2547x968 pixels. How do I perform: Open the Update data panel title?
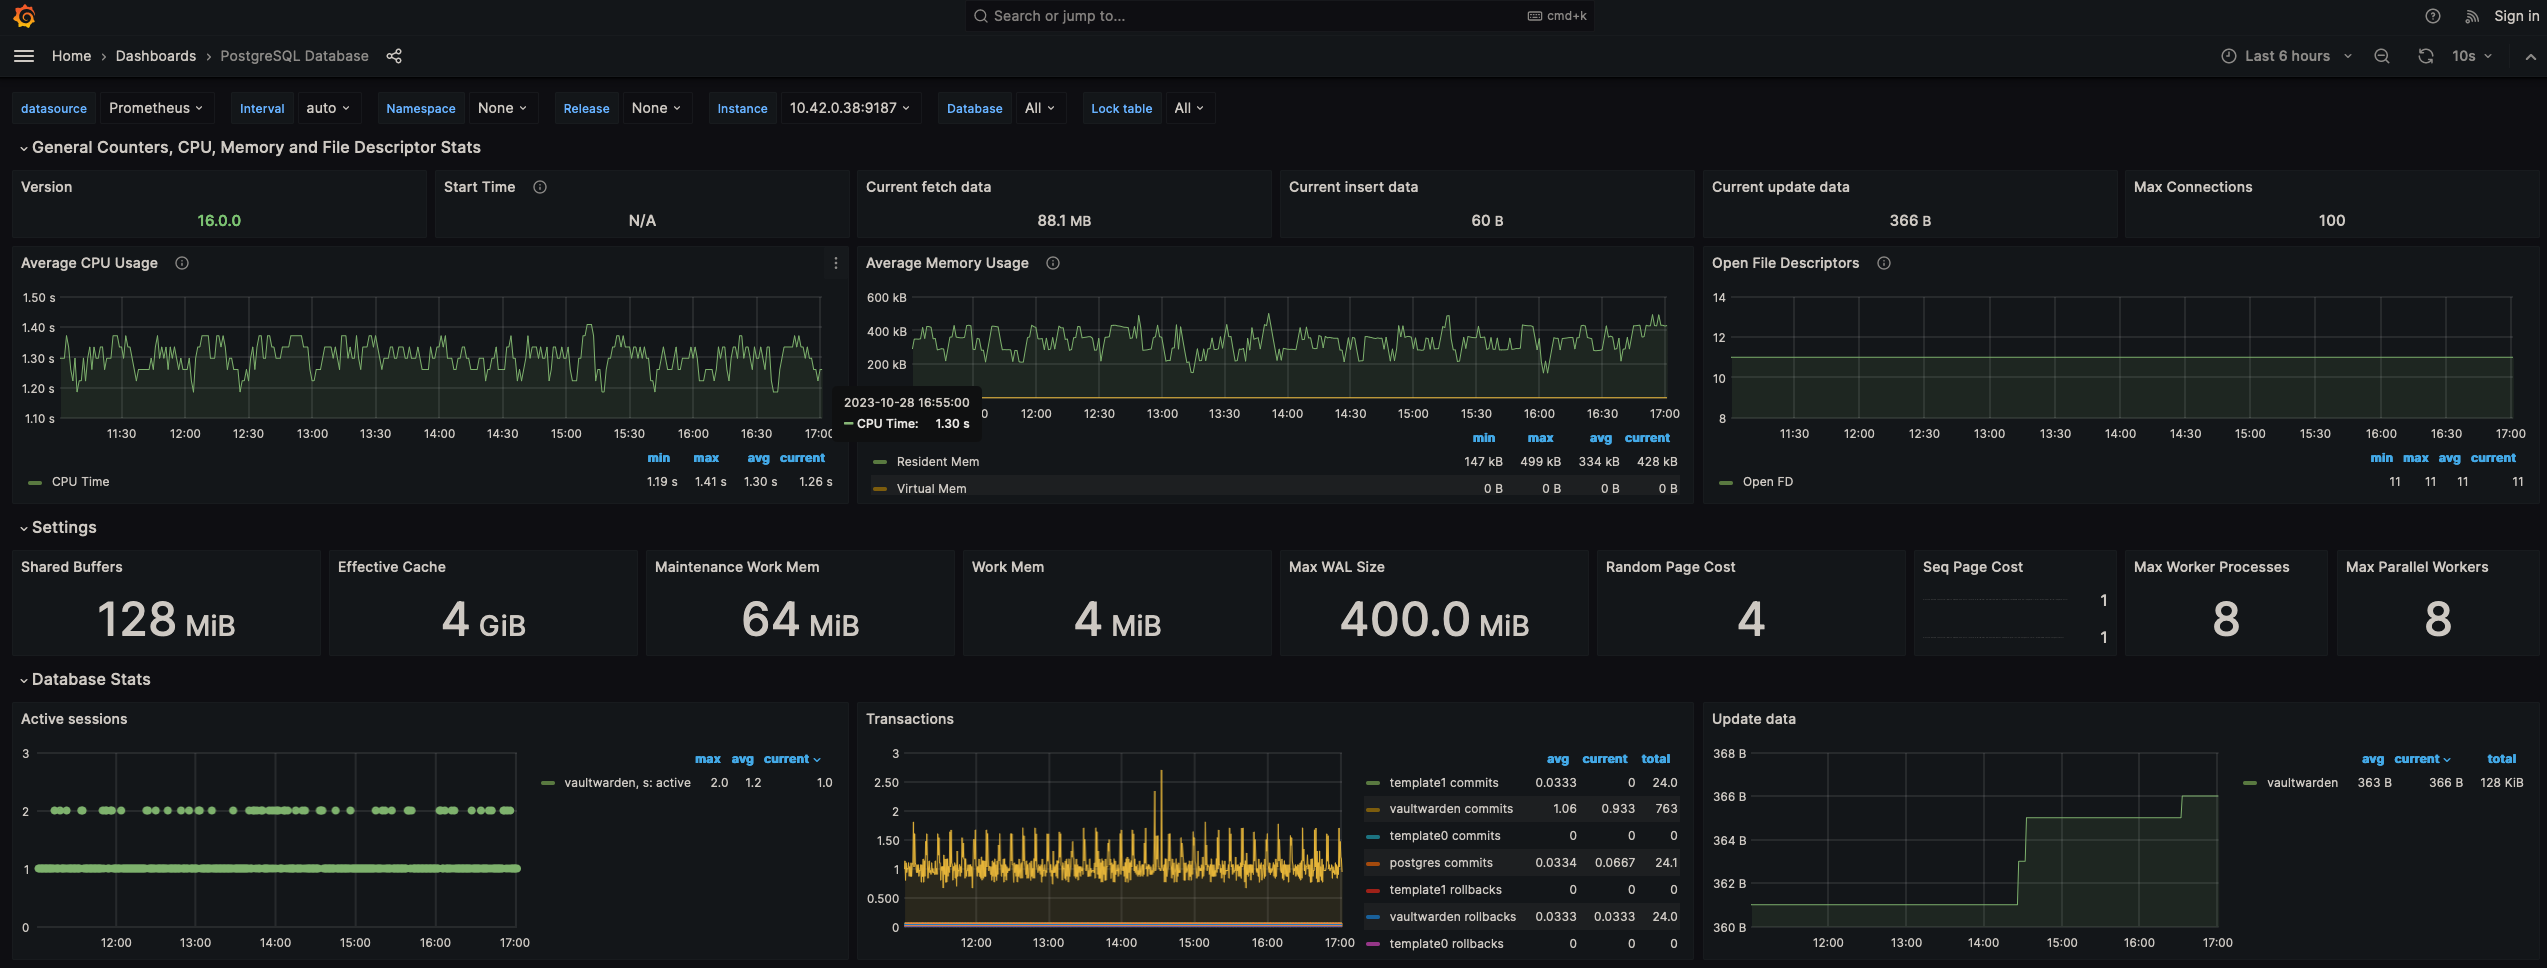pos(1754,719)
